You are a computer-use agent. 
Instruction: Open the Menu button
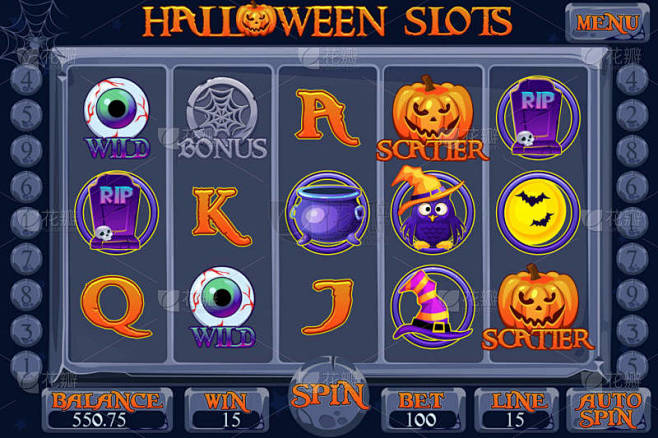[607, 23]
